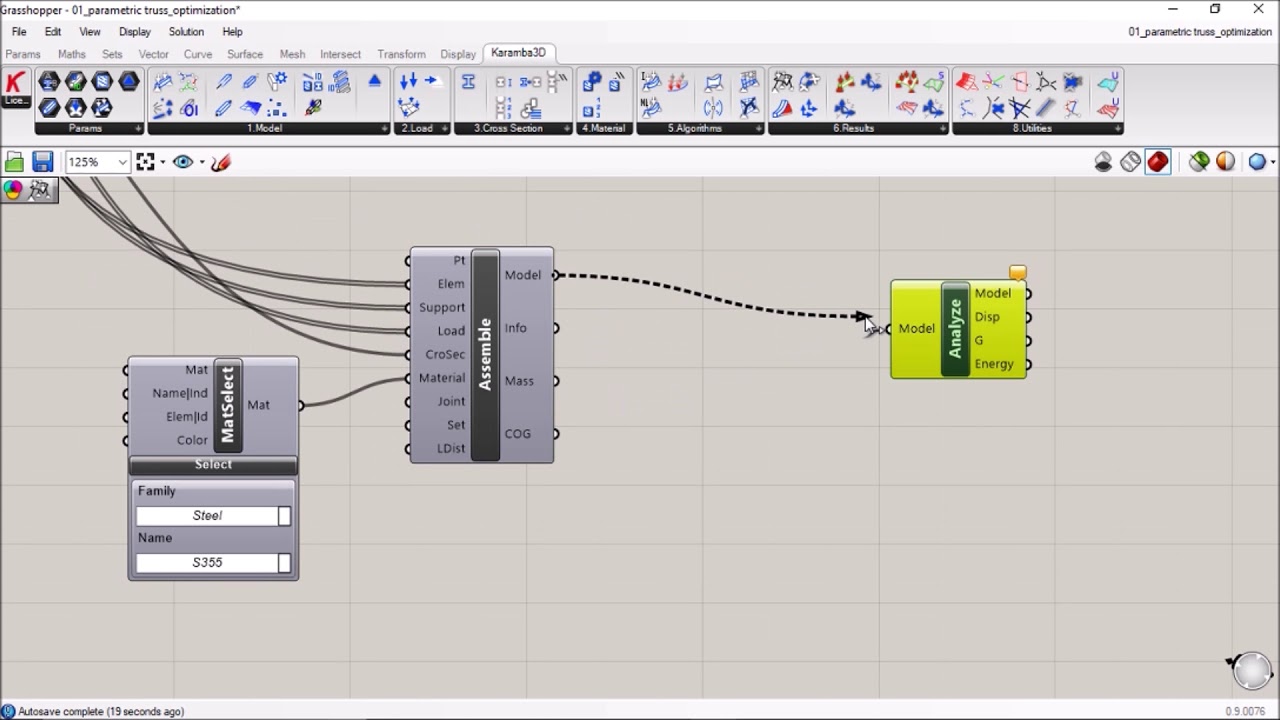Viewport: 1280px width, 720px height.
Task: Click the color wheel canvas widget icon
Action: [13, 190]
